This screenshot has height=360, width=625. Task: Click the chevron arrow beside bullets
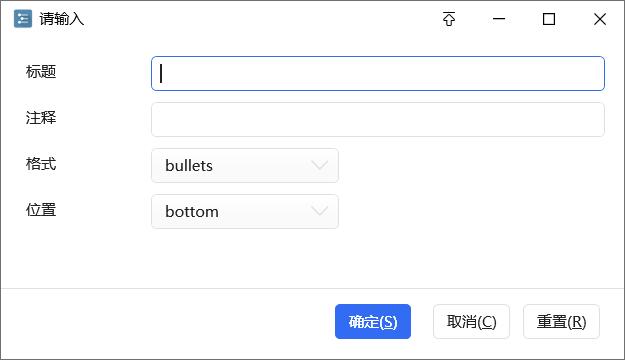[x=320, y=165]
